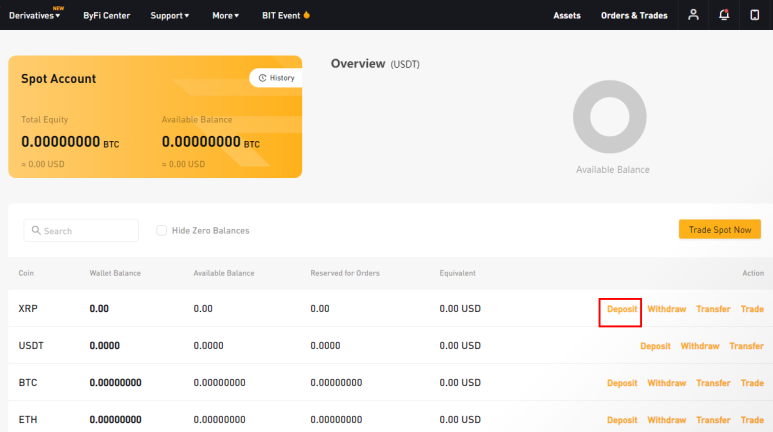
Task: Click XRP wallet balance 0.00
Action: (x=99, y=309)
